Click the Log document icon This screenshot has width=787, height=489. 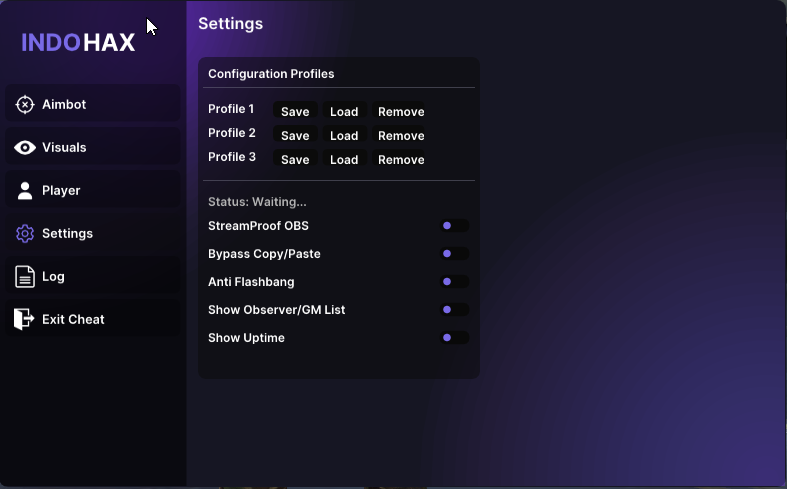(x=25, y=277)
